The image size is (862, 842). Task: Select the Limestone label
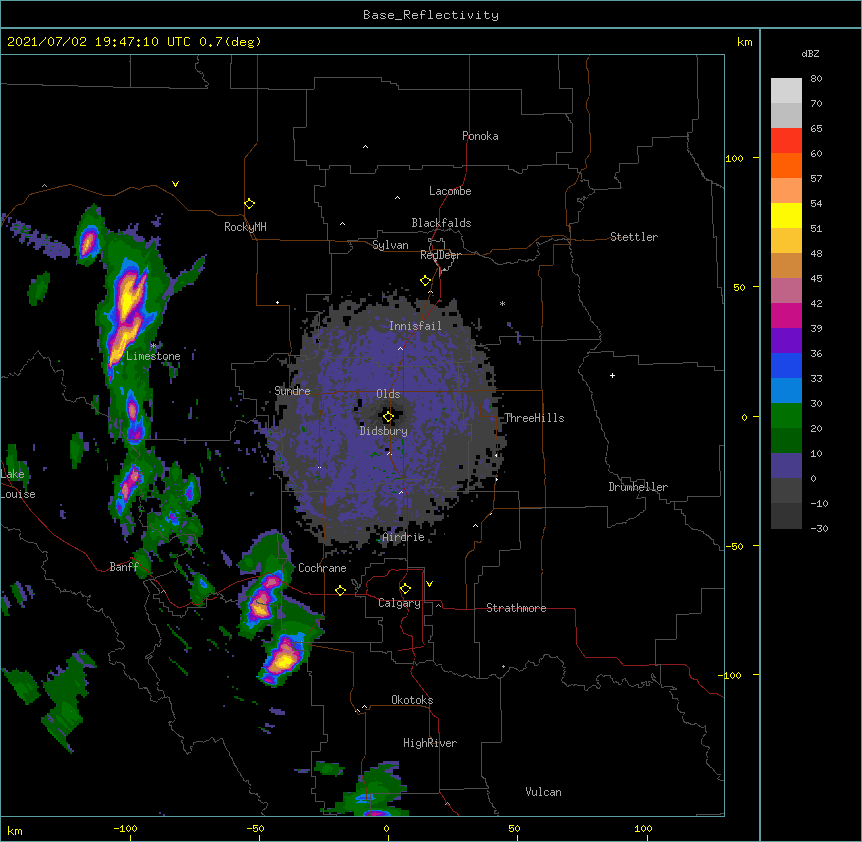[153, 356]
